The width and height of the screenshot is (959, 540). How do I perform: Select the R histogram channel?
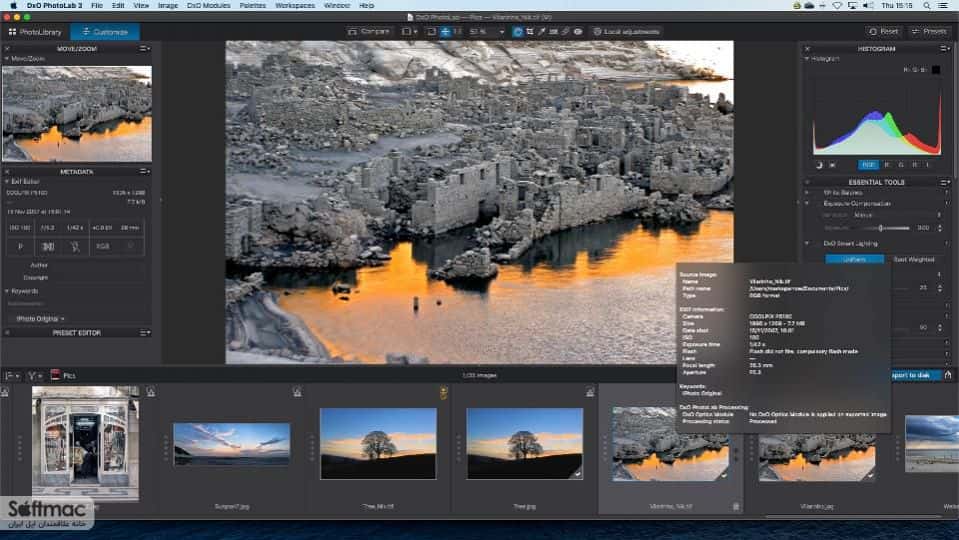tap(887, 165)
